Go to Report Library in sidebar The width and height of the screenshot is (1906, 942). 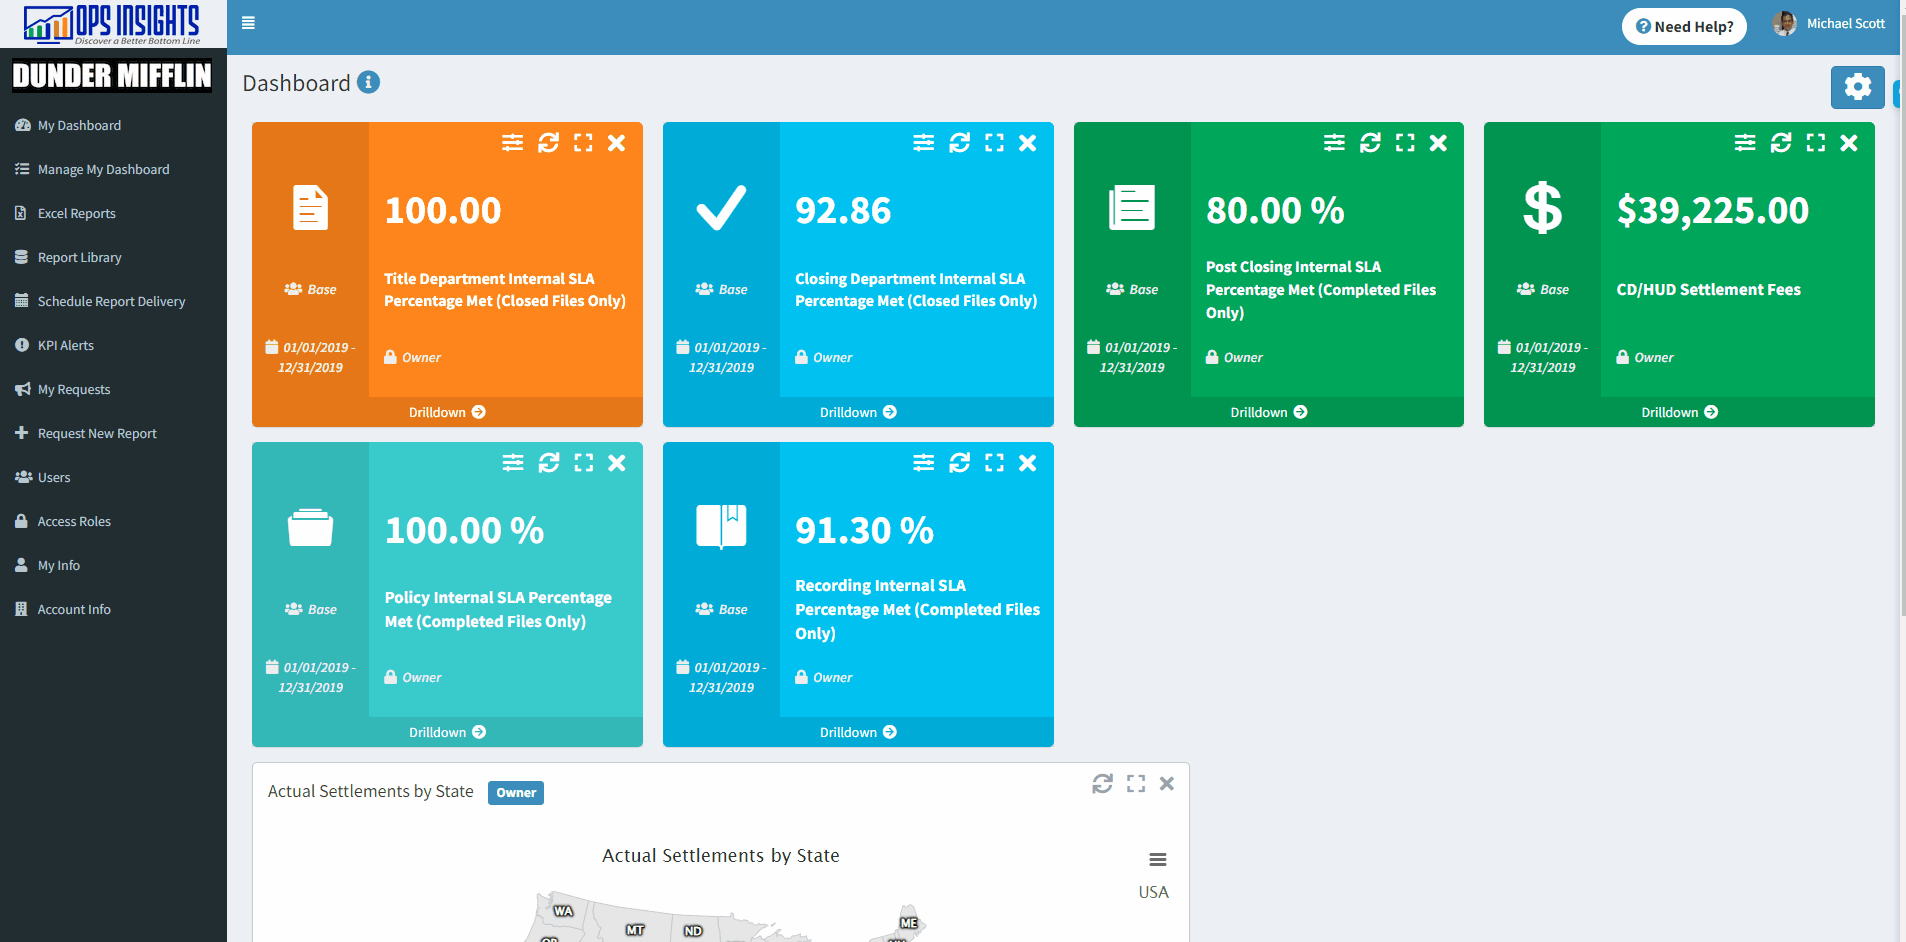point(79,257)
